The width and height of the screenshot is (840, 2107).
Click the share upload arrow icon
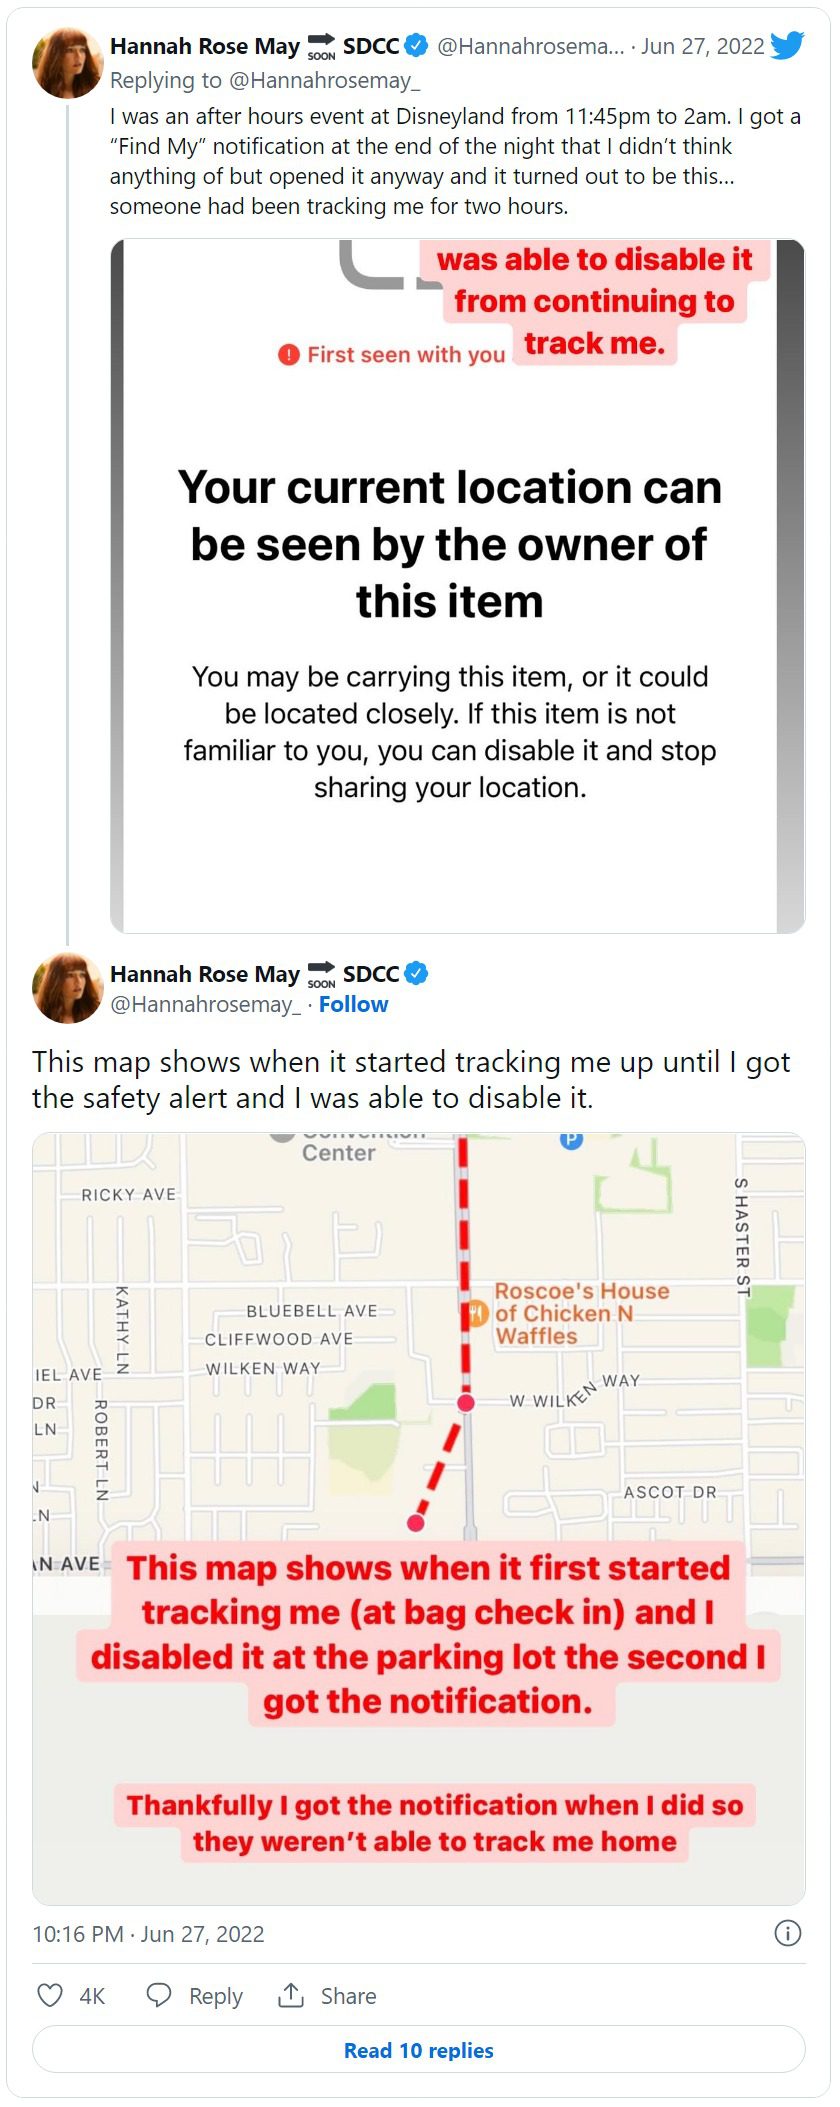tap(291, 1994)
